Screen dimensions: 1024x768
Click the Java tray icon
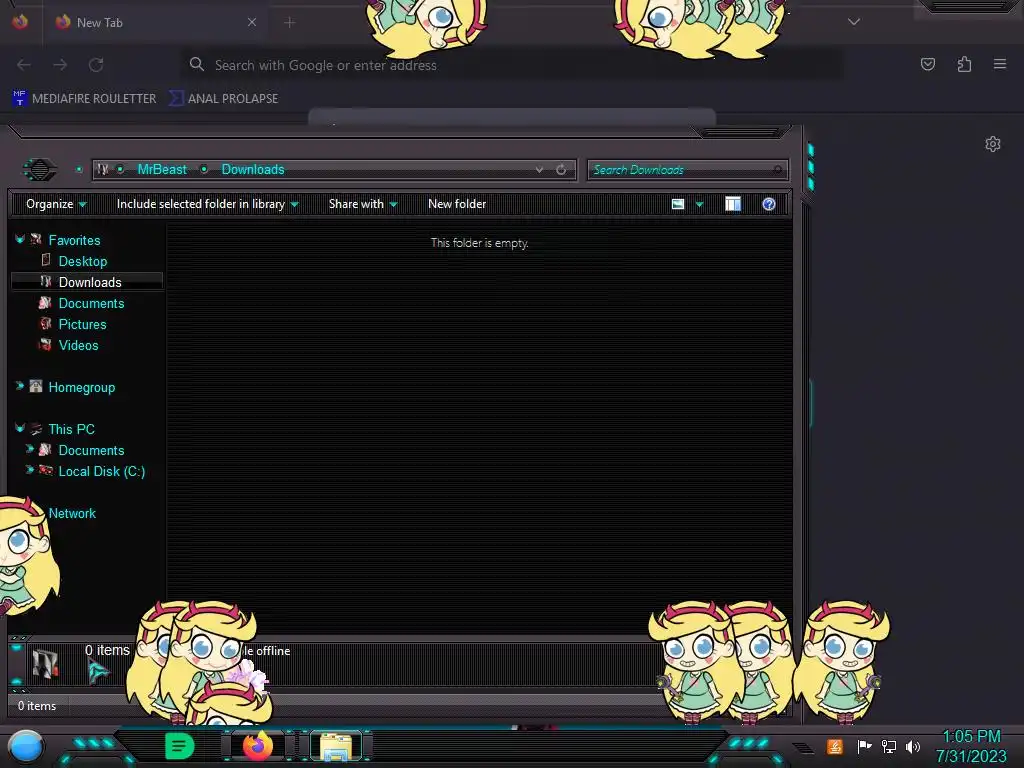(835, 746)
